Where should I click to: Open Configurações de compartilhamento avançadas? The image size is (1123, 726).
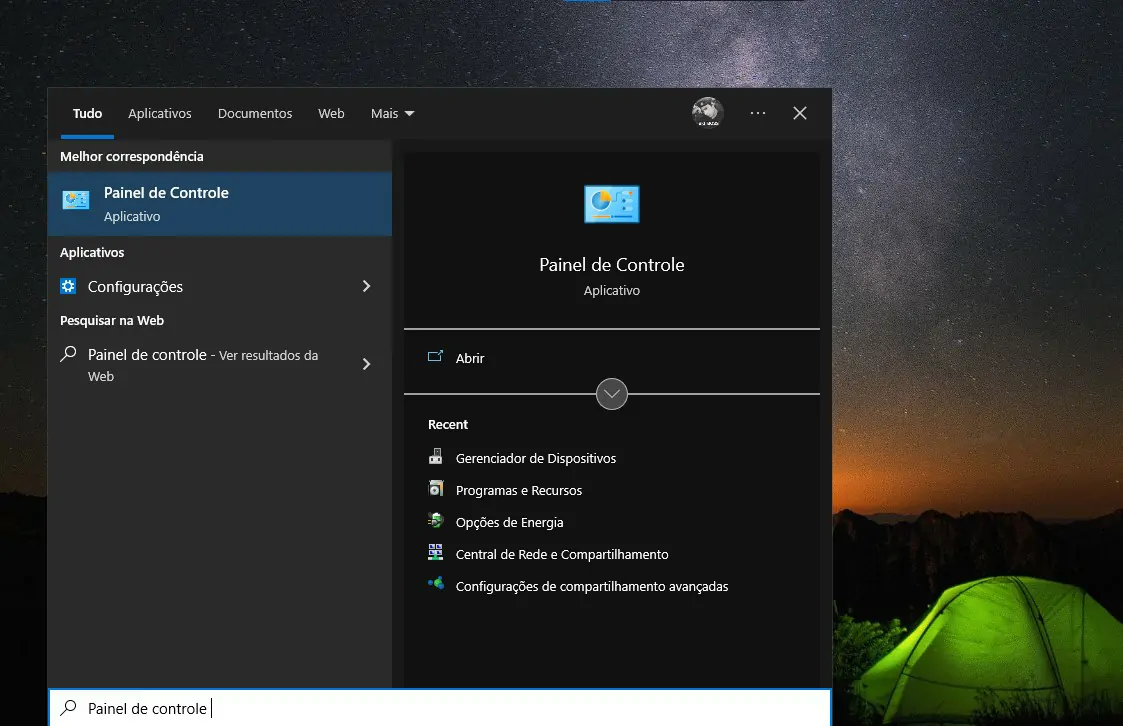[x=592, y=586]
